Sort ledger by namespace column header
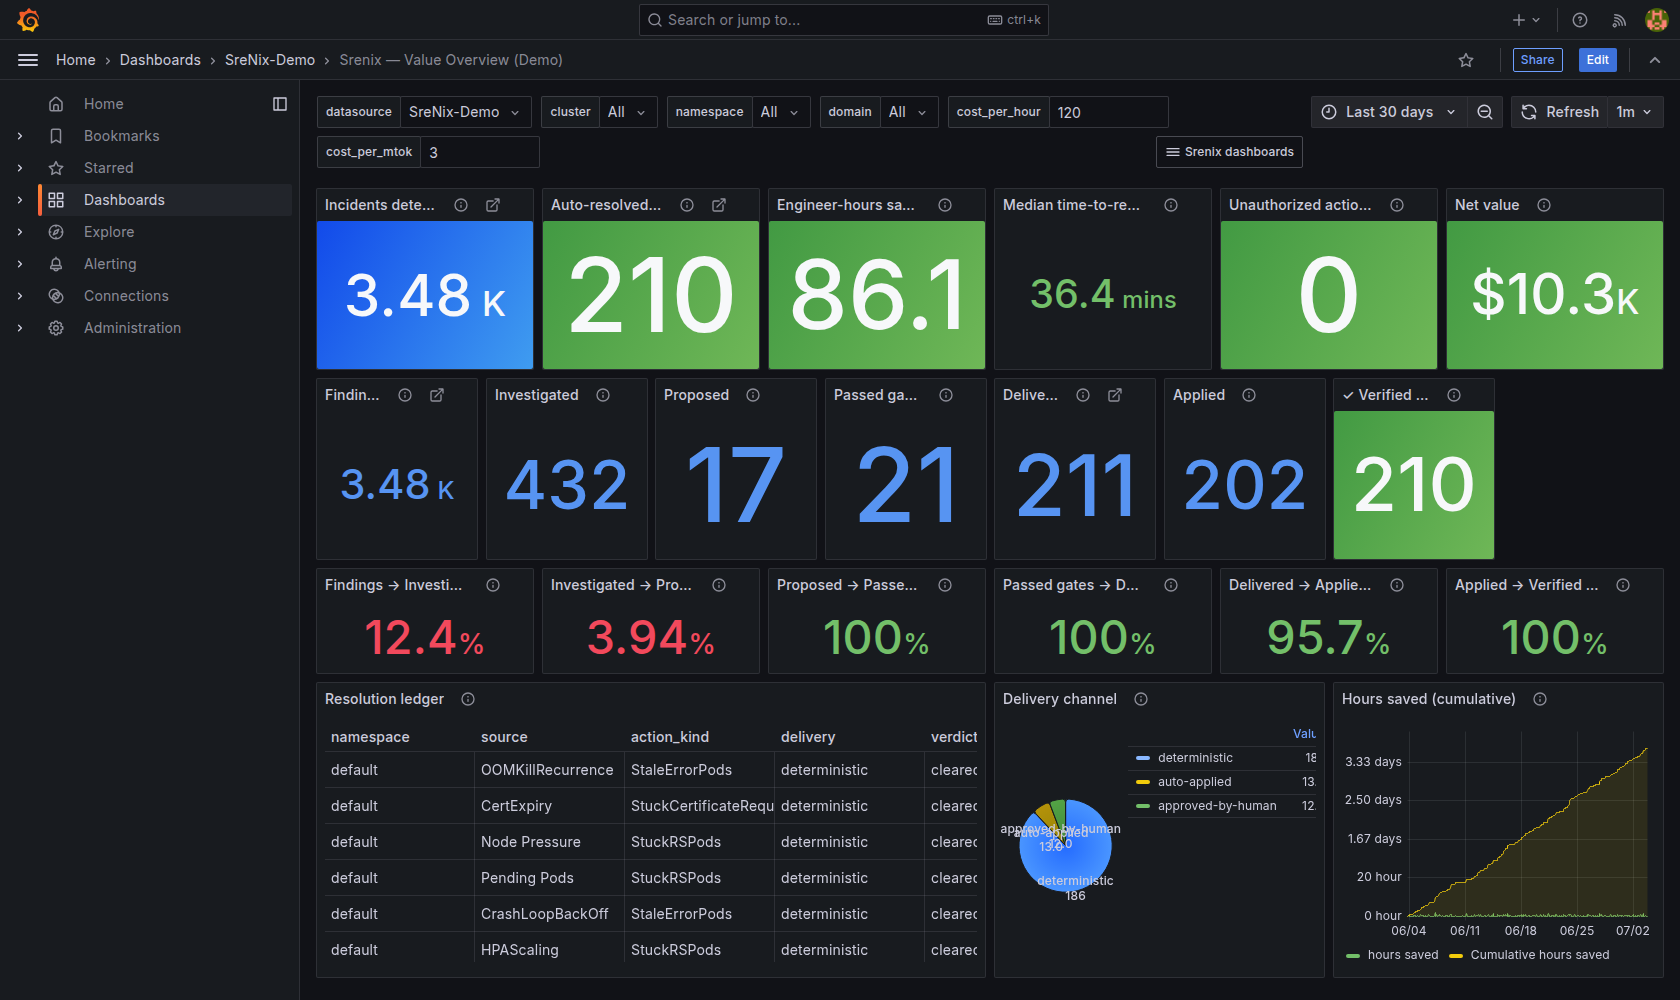This screenshot has width=1680, height=1000. [370, 737]
